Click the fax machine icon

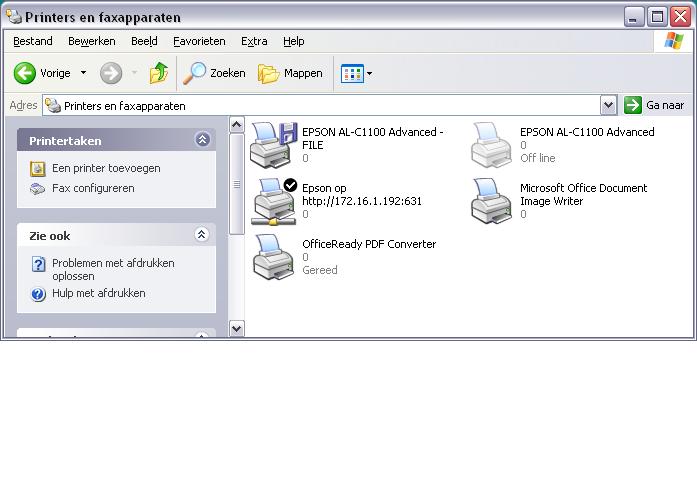pyautogui.click(x=38, y=189)
